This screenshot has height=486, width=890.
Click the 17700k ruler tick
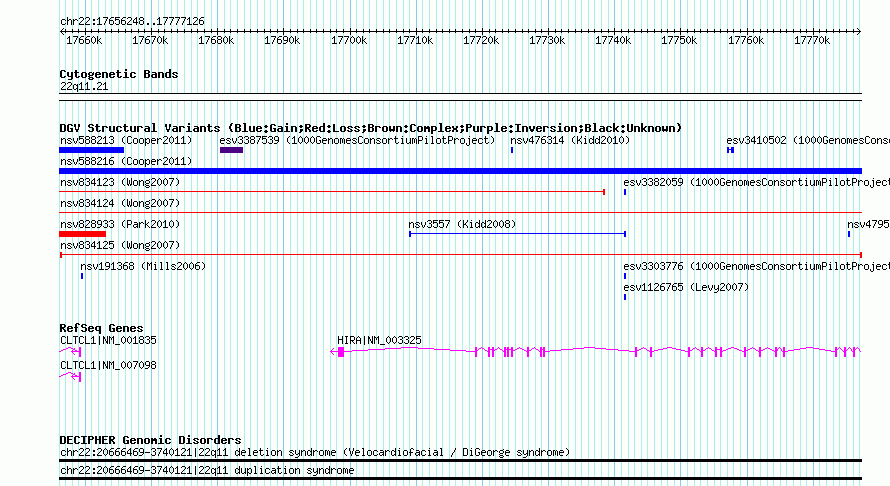point(349,40)
